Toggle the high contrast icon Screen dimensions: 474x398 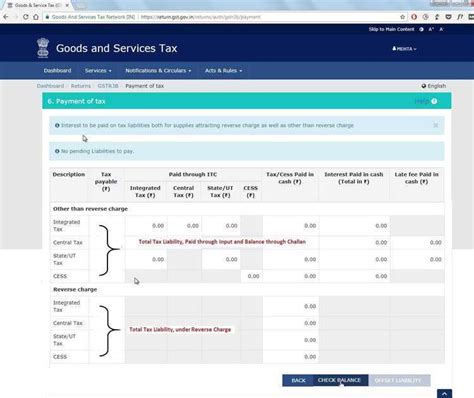tap(421, 29)
